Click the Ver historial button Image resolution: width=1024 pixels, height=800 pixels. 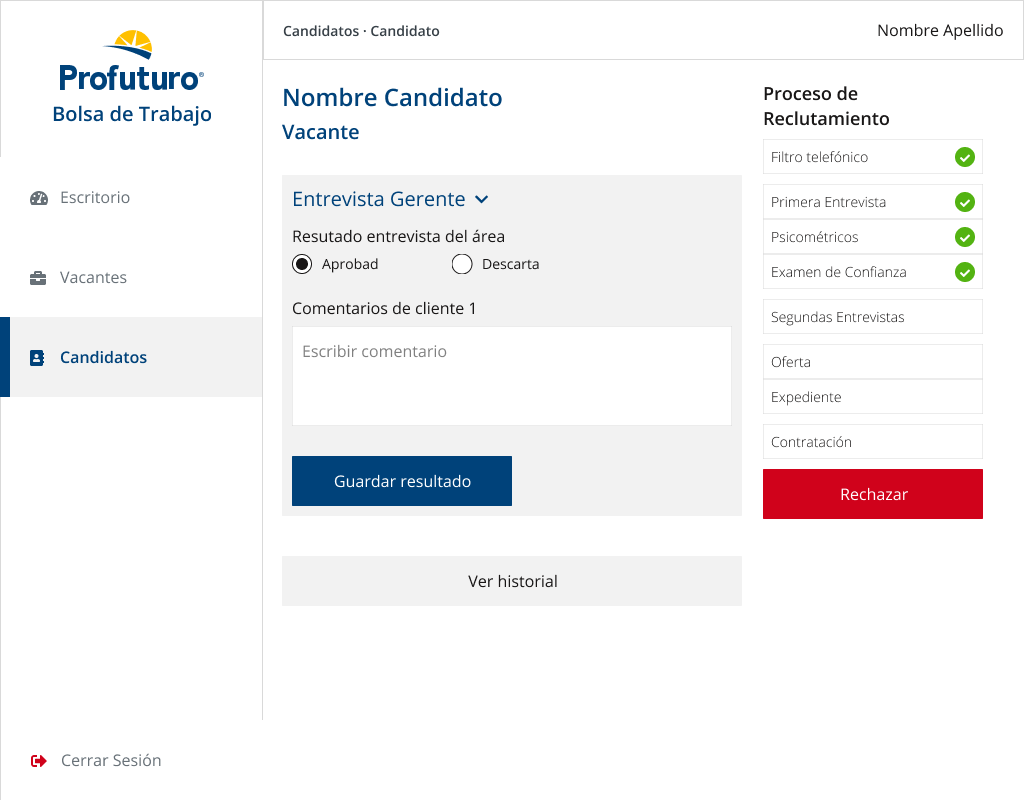tap(512, 581)
